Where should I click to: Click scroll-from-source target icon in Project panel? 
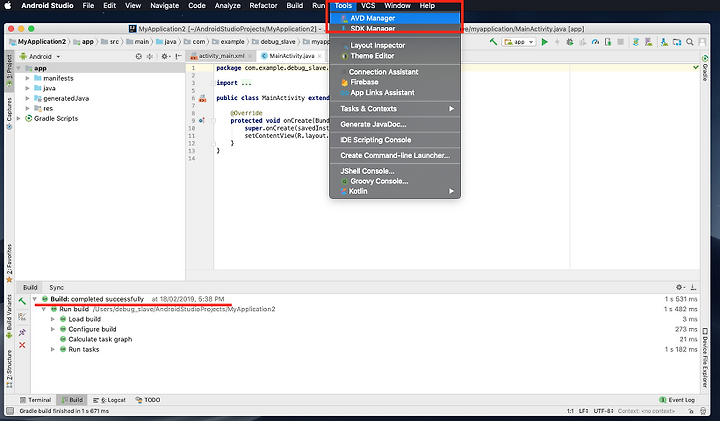click(139, 56)
